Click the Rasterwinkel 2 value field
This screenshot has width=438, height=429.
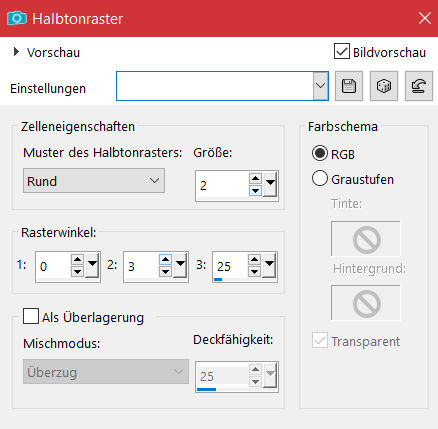coord(142,266)
